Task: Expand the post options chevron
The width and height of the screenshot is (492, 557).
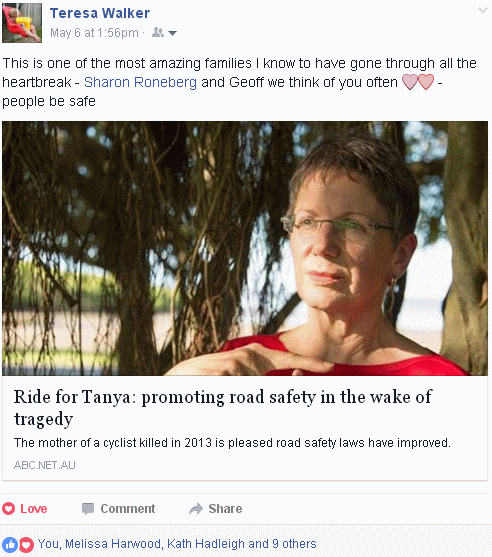Action: pyautogui.click(x=483, y=10)
